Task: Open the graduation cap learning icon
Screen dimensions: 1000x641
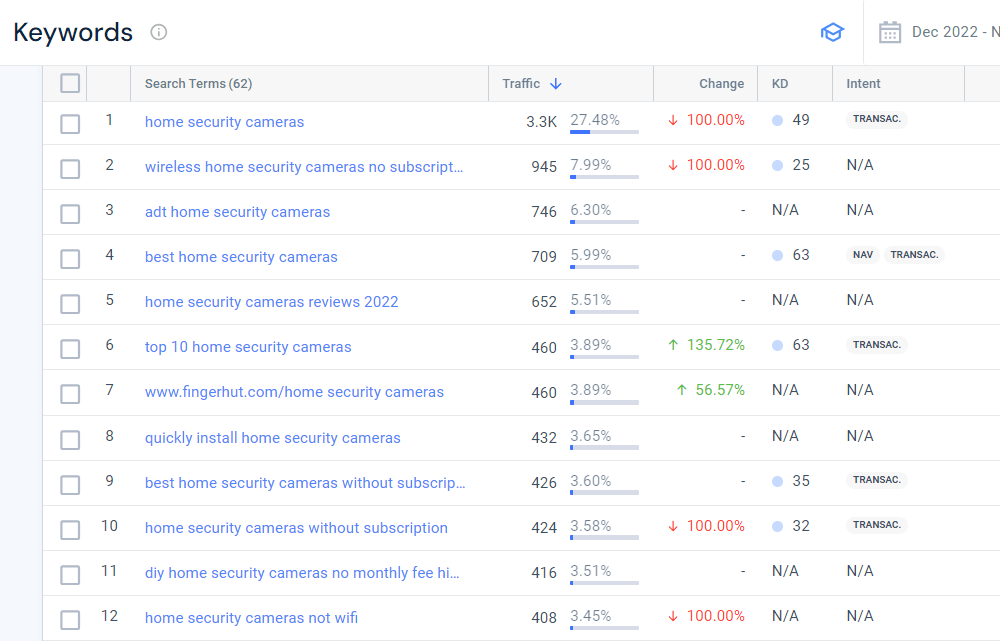Action: click(832, 32)
